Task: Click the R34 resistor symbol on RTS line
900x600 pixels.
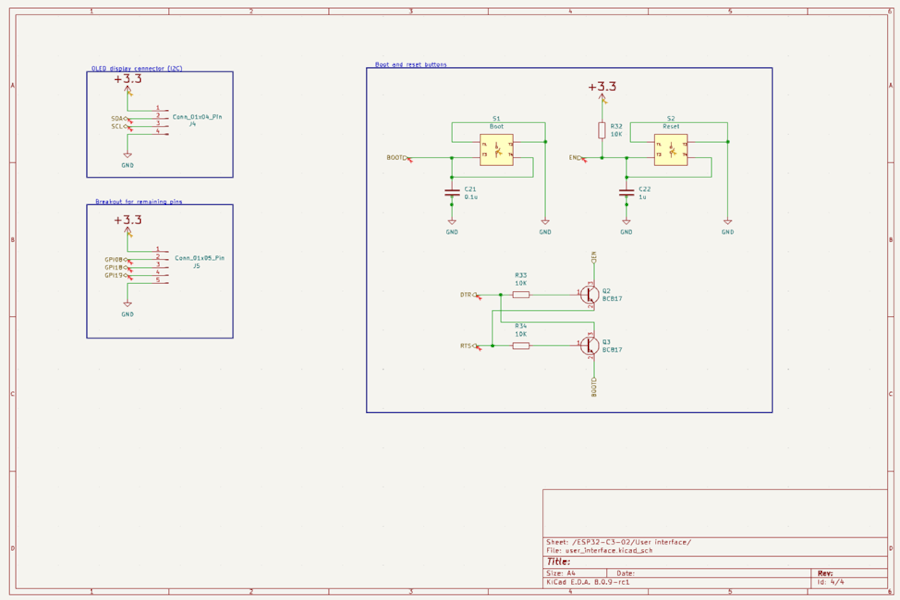Action: tap(521, 346)
